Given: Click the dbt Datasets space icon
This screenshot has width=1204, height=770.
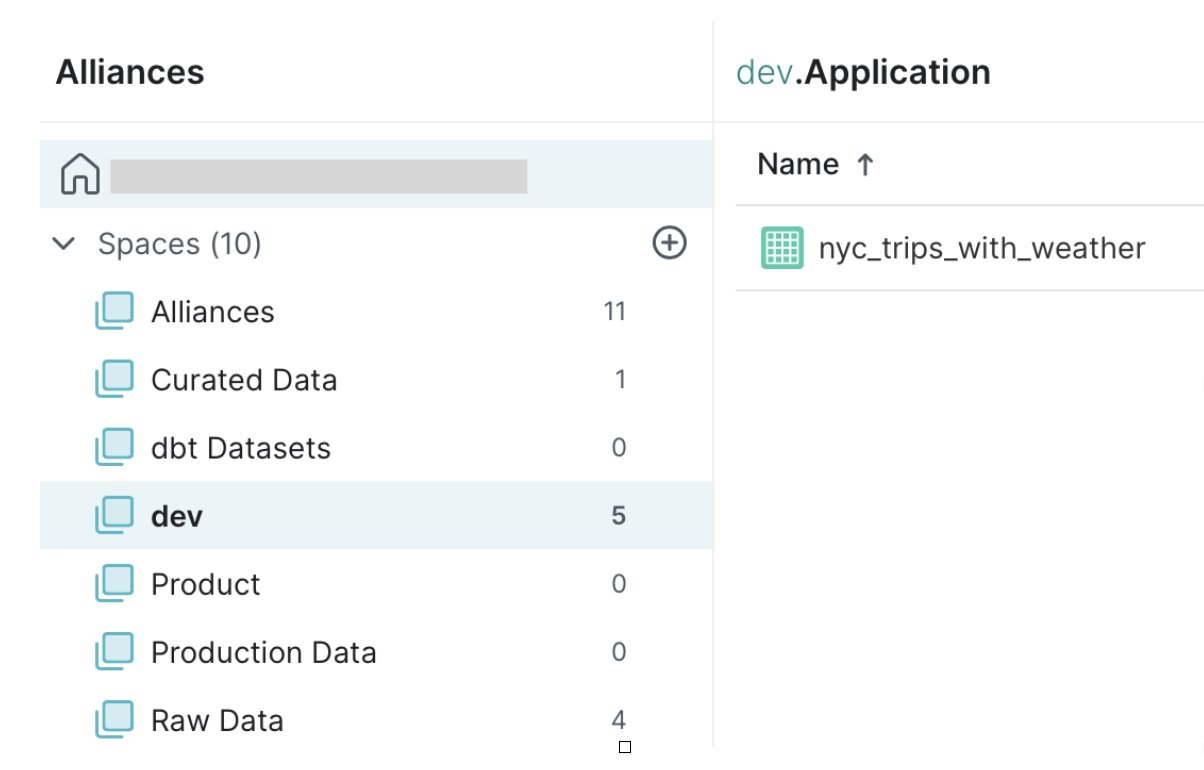Looking at the screenshot, I should (x=114, y=447).
